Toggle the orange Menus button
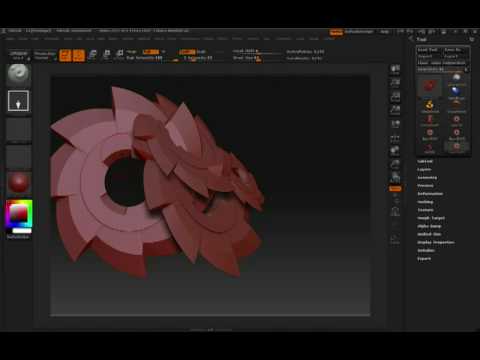Image resolution: width=480 pixels, height=360 pixels. (336, 32)
